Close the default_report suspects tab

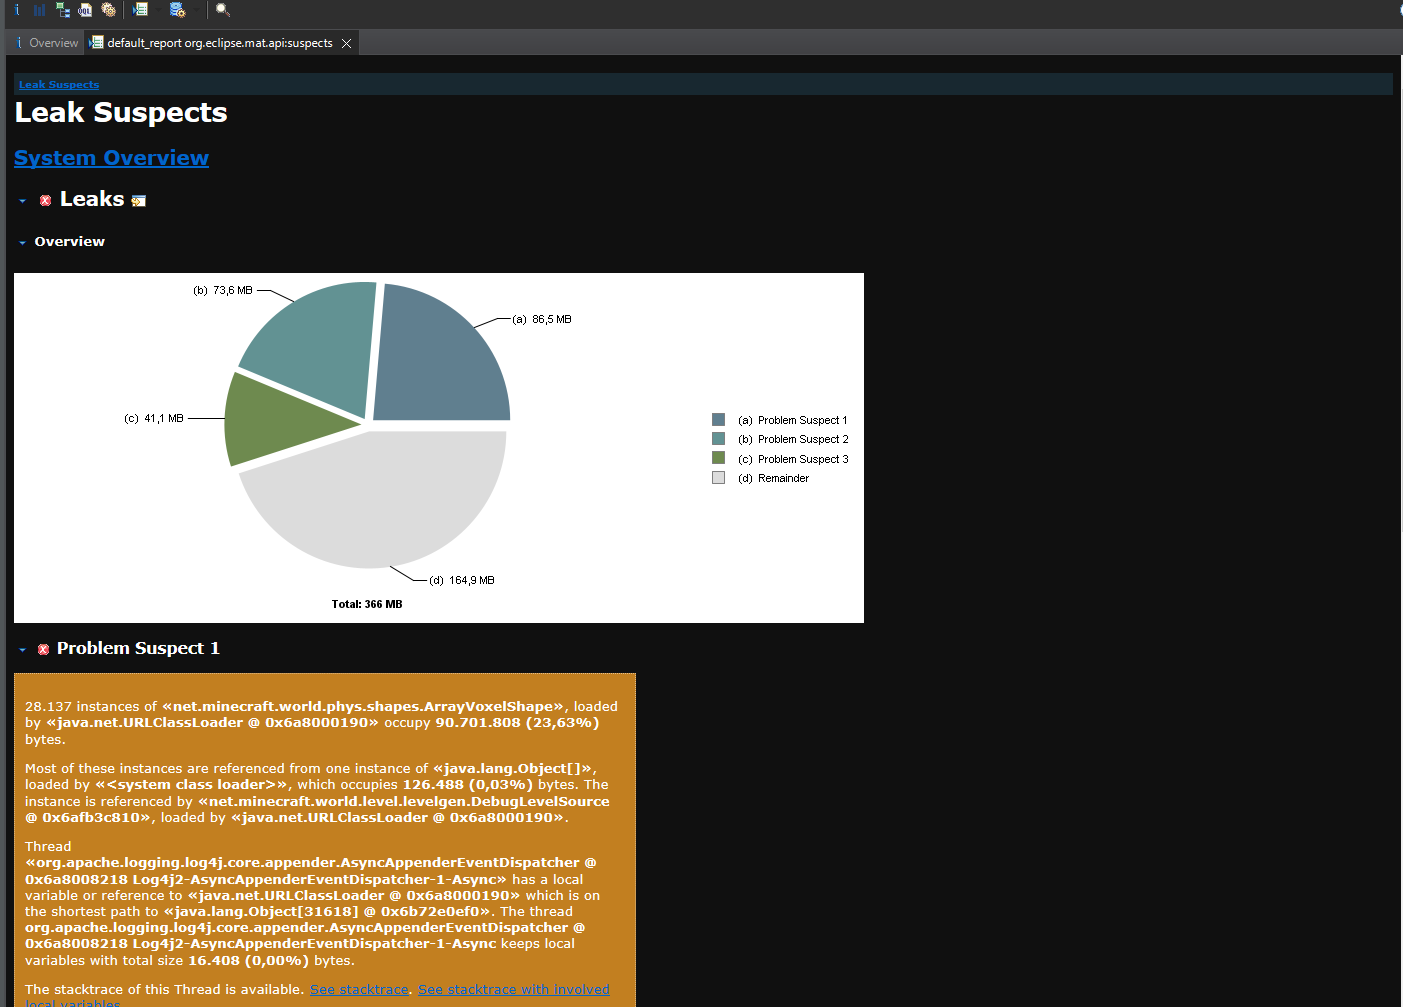pyautogui.click(x=347, y=43)
